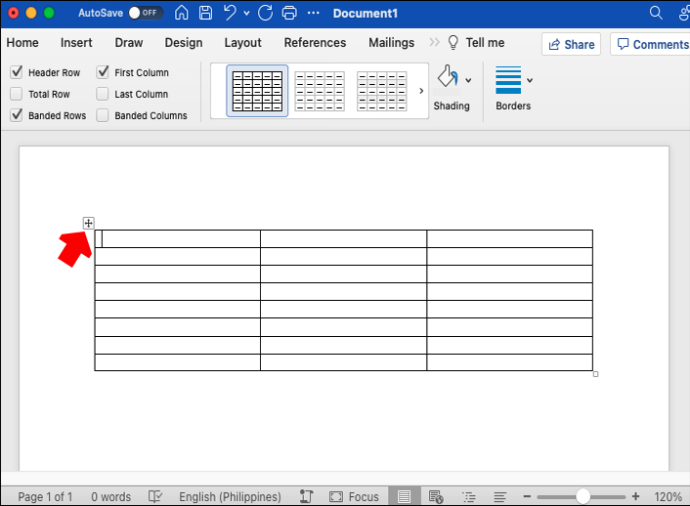Viewport: 690px width, 506px height.
Task: Apply Borders with the borders icon
Action: tap(508, 80)
